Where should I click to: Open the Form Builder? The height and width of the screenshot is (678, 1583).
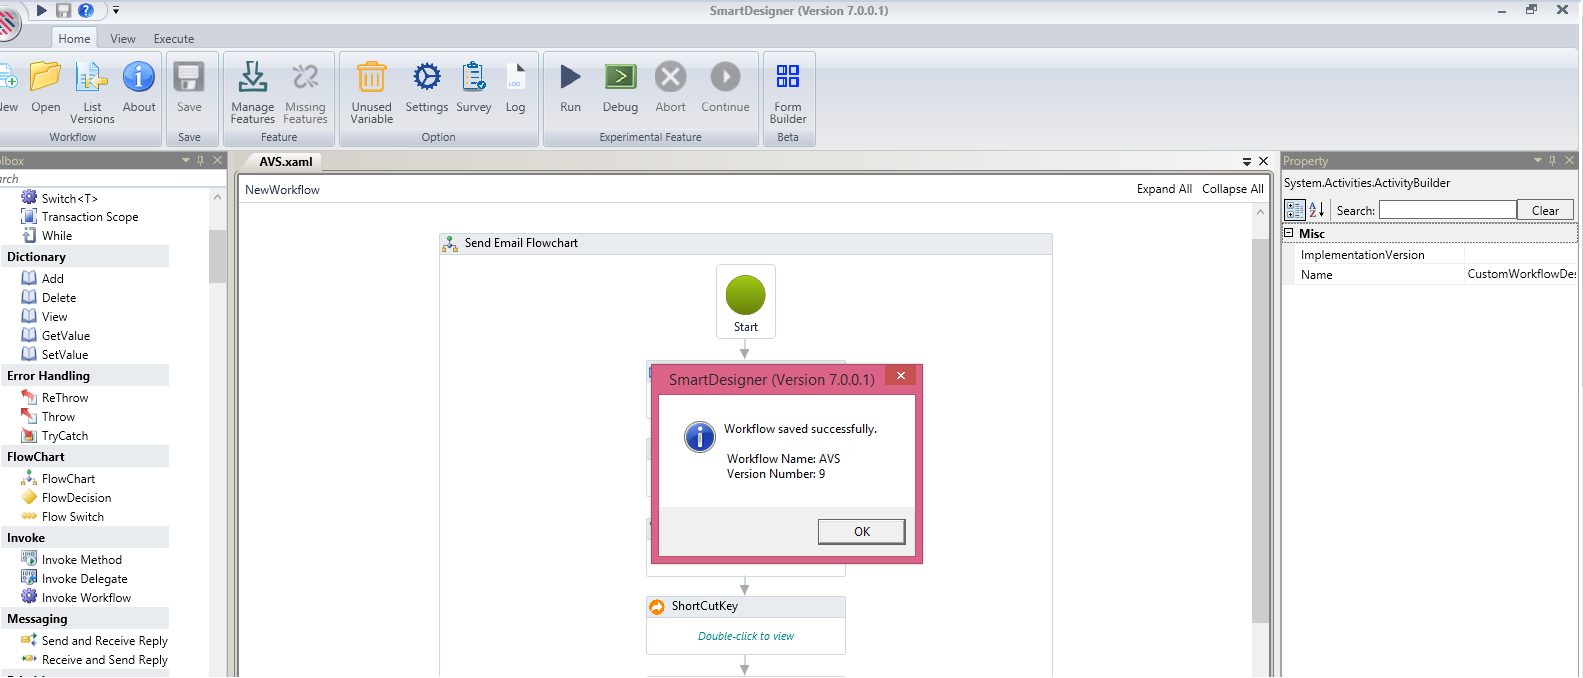[788, 78]
